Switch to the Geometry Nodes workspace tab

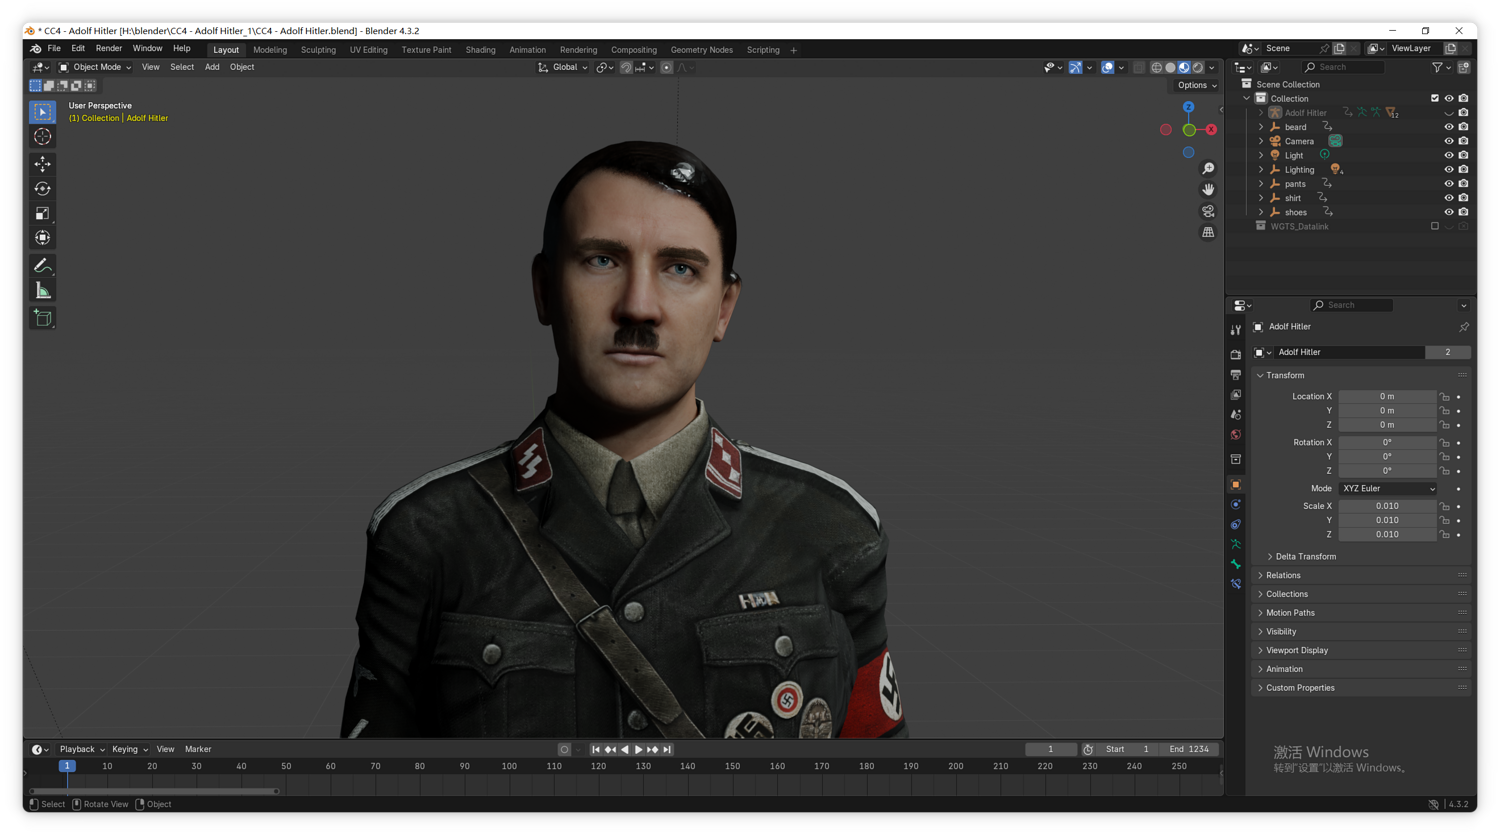[x=701, y=50]
